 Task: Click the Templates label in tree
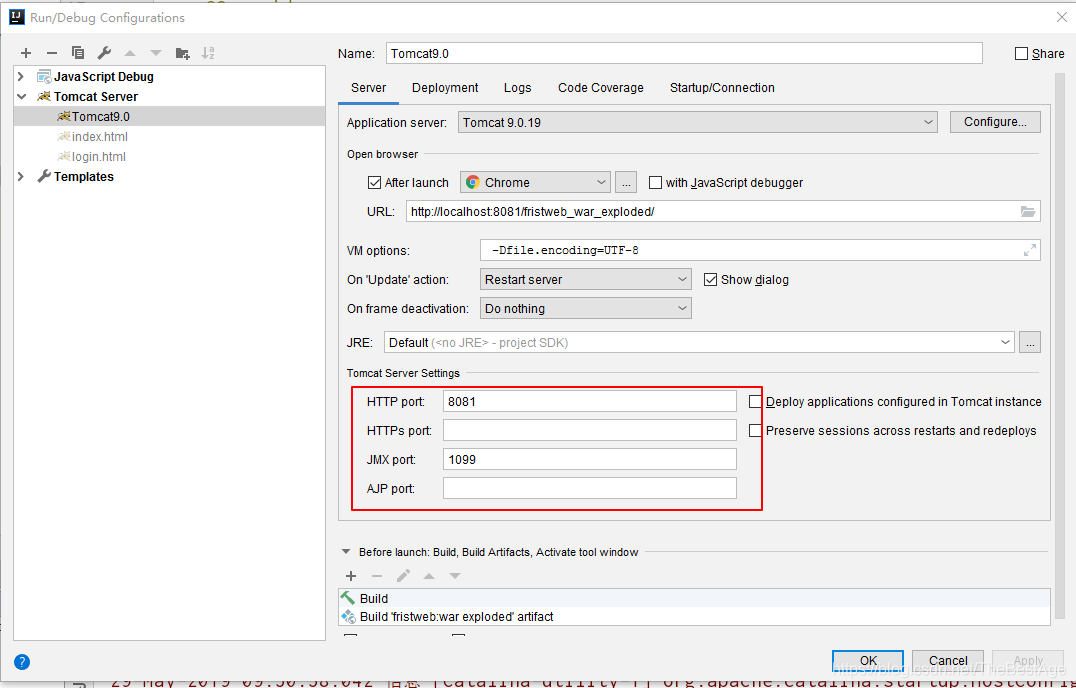(84, 176)
